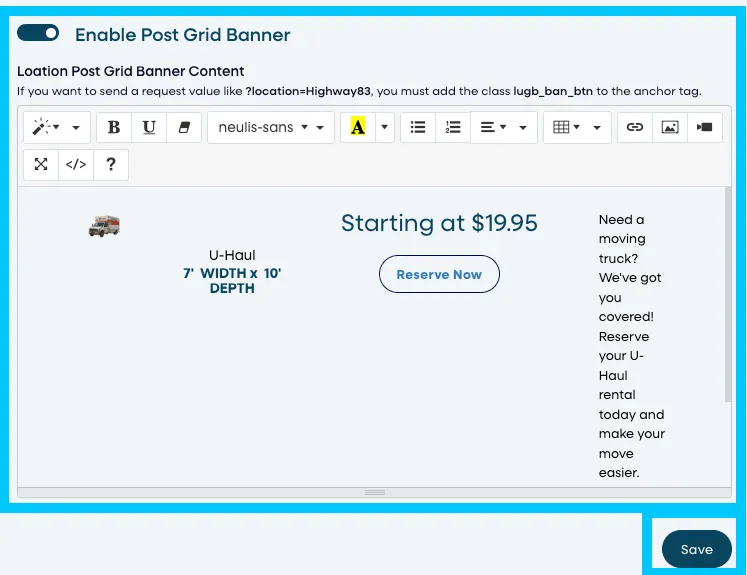747x575 pixels.
Task: Insert a video
Action: coord(705,127)
